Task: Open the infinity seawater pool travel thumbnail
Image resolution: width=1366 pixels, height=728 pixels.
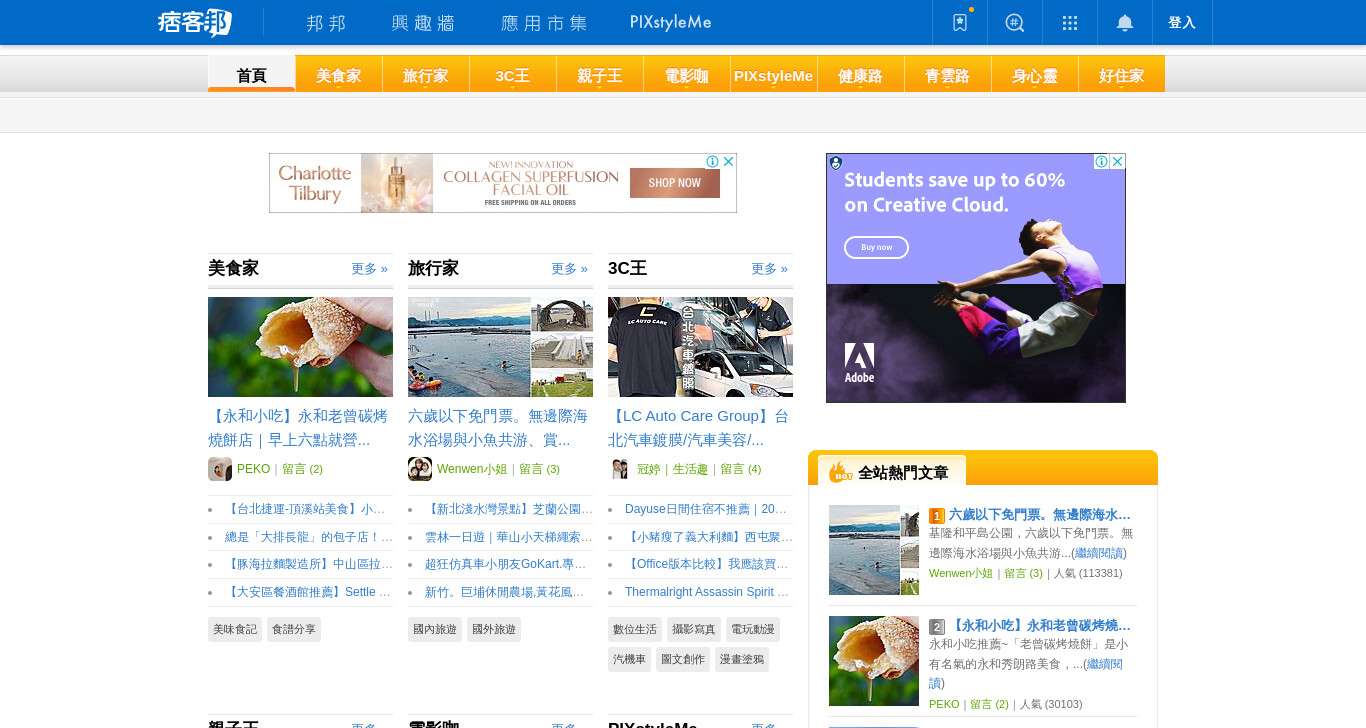Action: pos(500,347)
